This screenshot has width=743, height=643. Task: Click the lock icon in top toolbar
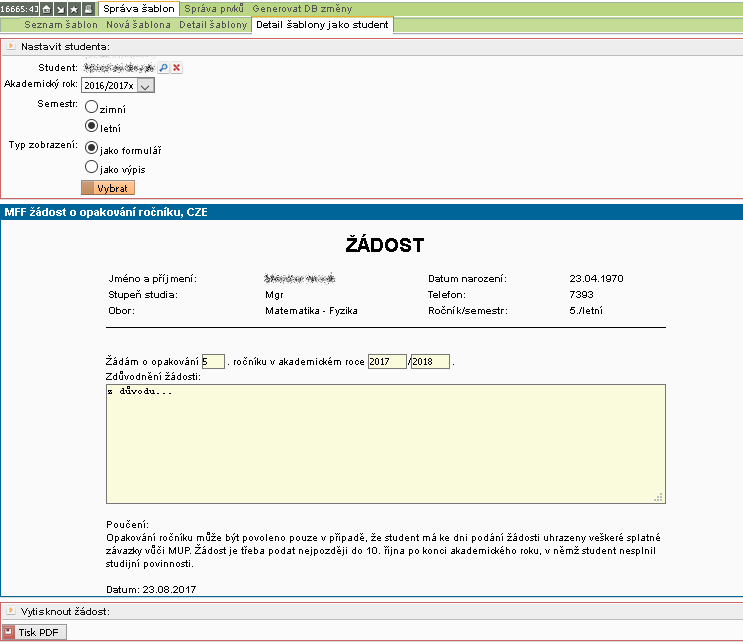click(88, 8)
